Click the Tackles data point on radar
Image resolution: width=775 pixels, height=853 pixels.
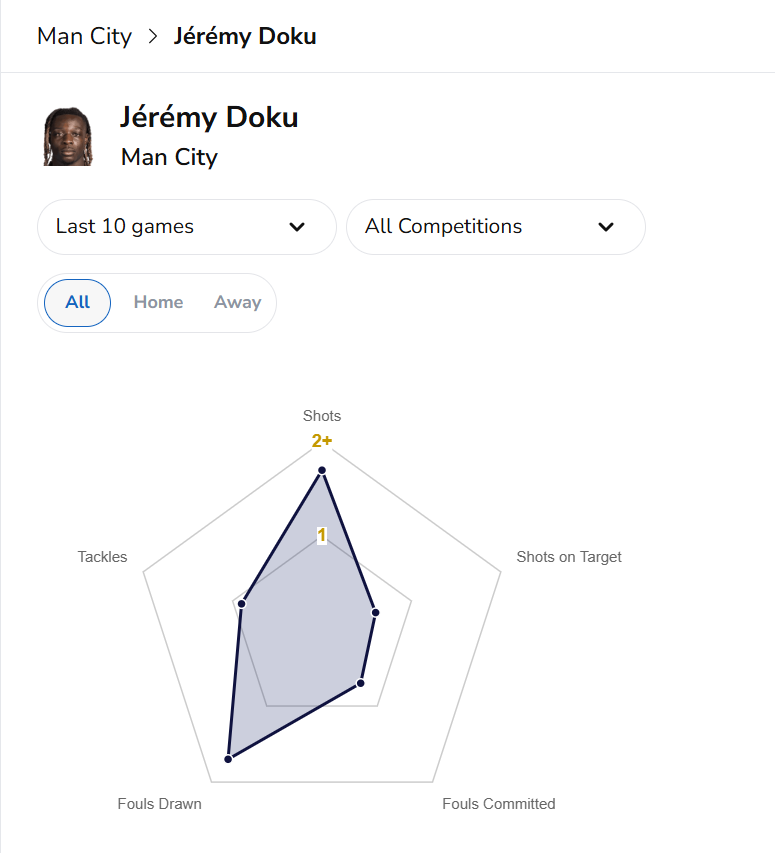[241, 603]
